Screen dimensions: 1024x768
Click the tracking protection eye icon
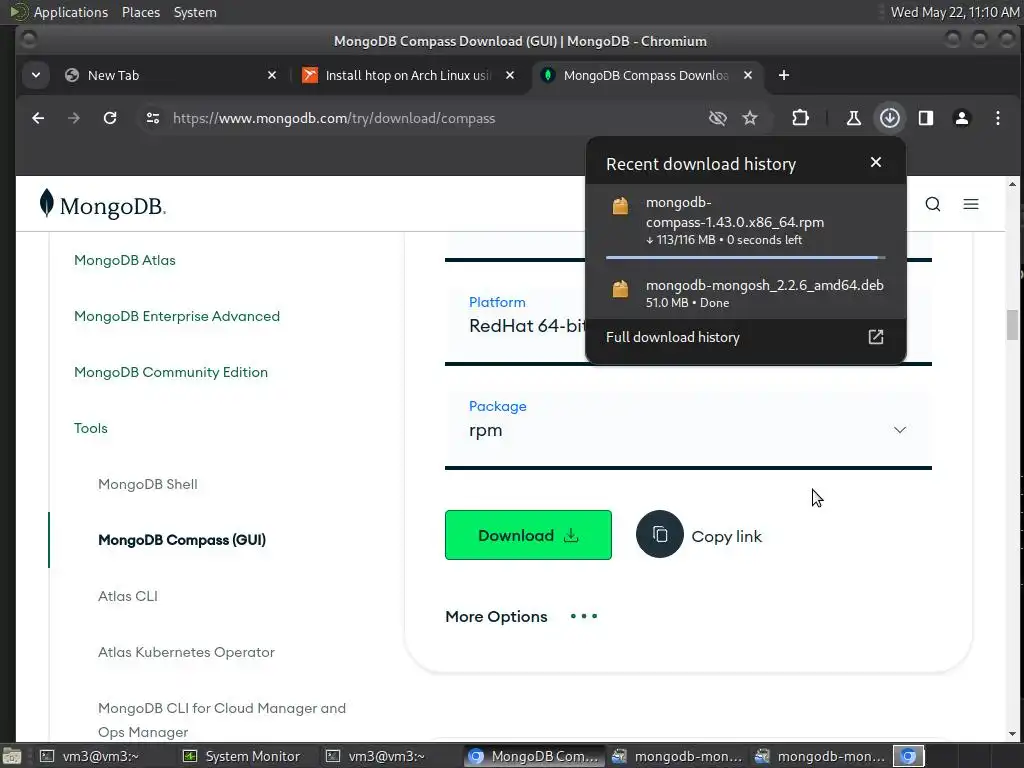coord(718,118)
